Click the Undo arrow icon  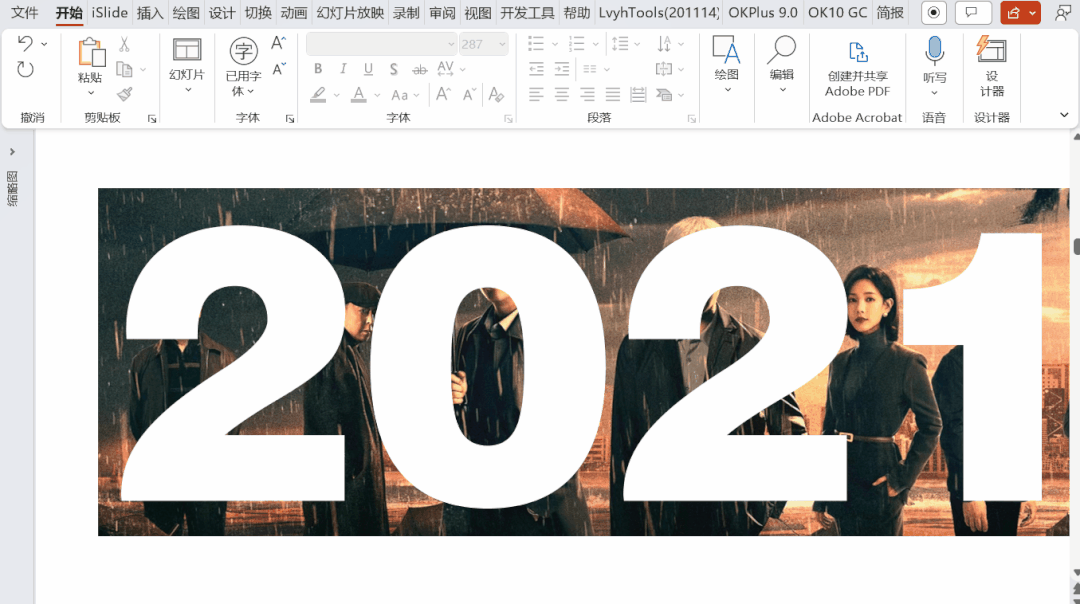tap(25, 43)
